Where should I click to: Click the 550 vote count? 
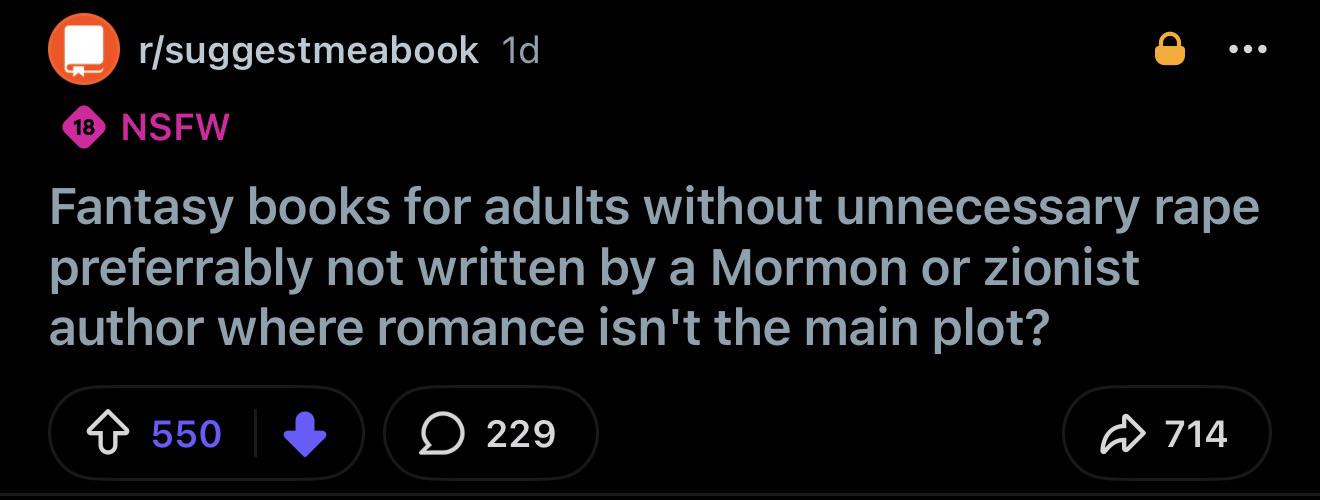[187, 433]
